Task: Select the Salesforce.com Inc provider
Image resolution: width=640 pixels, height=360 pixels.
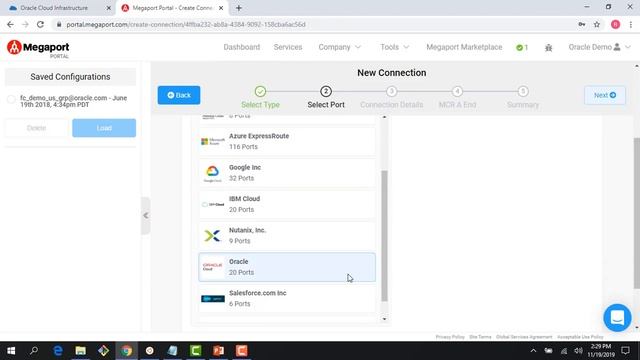Action: coord(287,298)
